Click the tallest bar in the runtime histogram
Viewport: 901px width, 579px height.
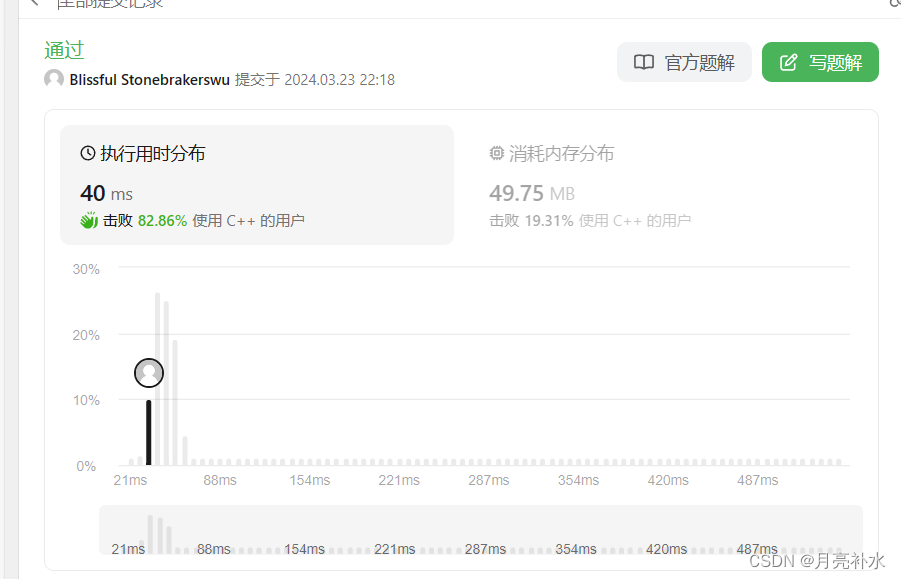coord(157,380)
